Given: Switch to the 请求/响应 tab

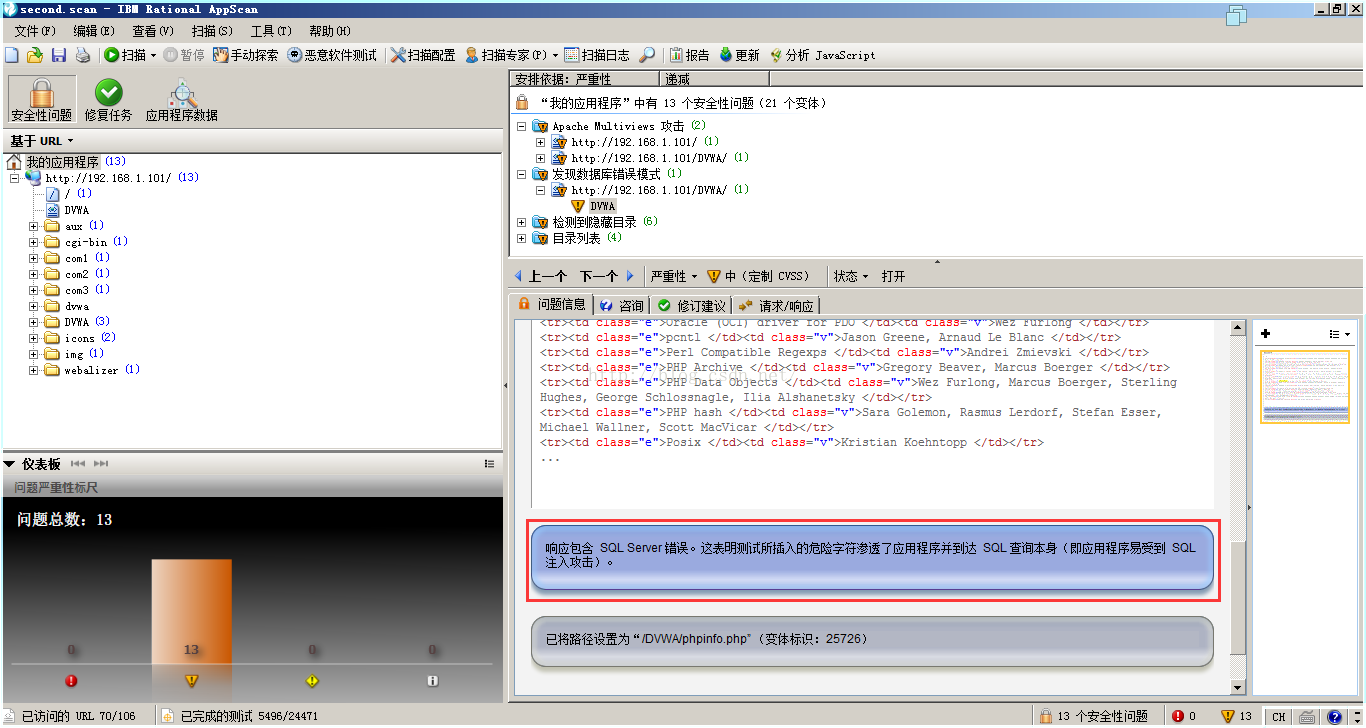Looking at the screenshot, I should [x=776, y=305].
